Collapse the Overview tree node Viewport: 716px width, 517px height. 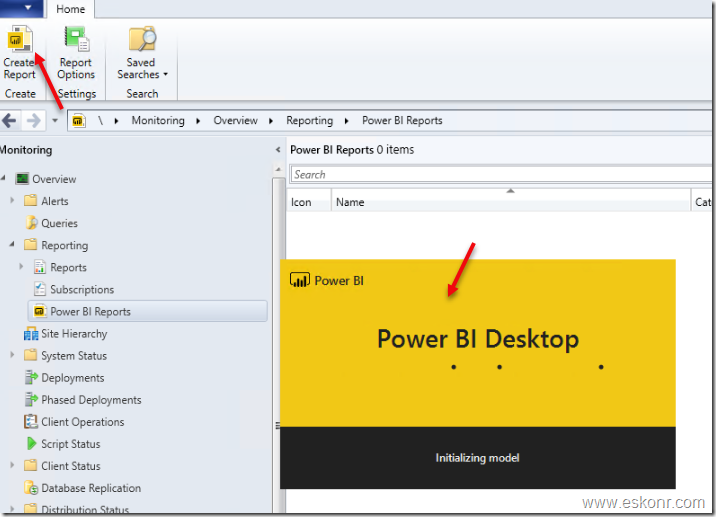[x=3, y=178]
